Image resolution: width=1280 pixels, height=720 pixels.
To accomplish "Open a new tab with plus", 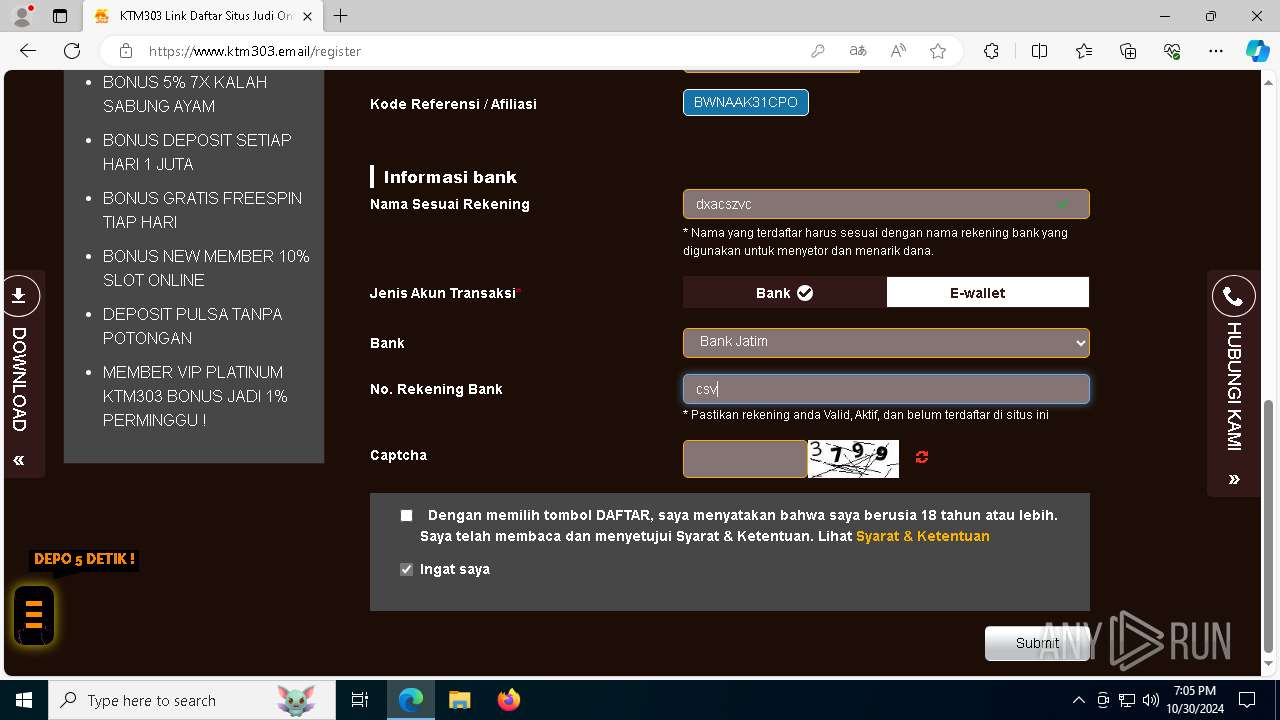I will pos(341,16).
